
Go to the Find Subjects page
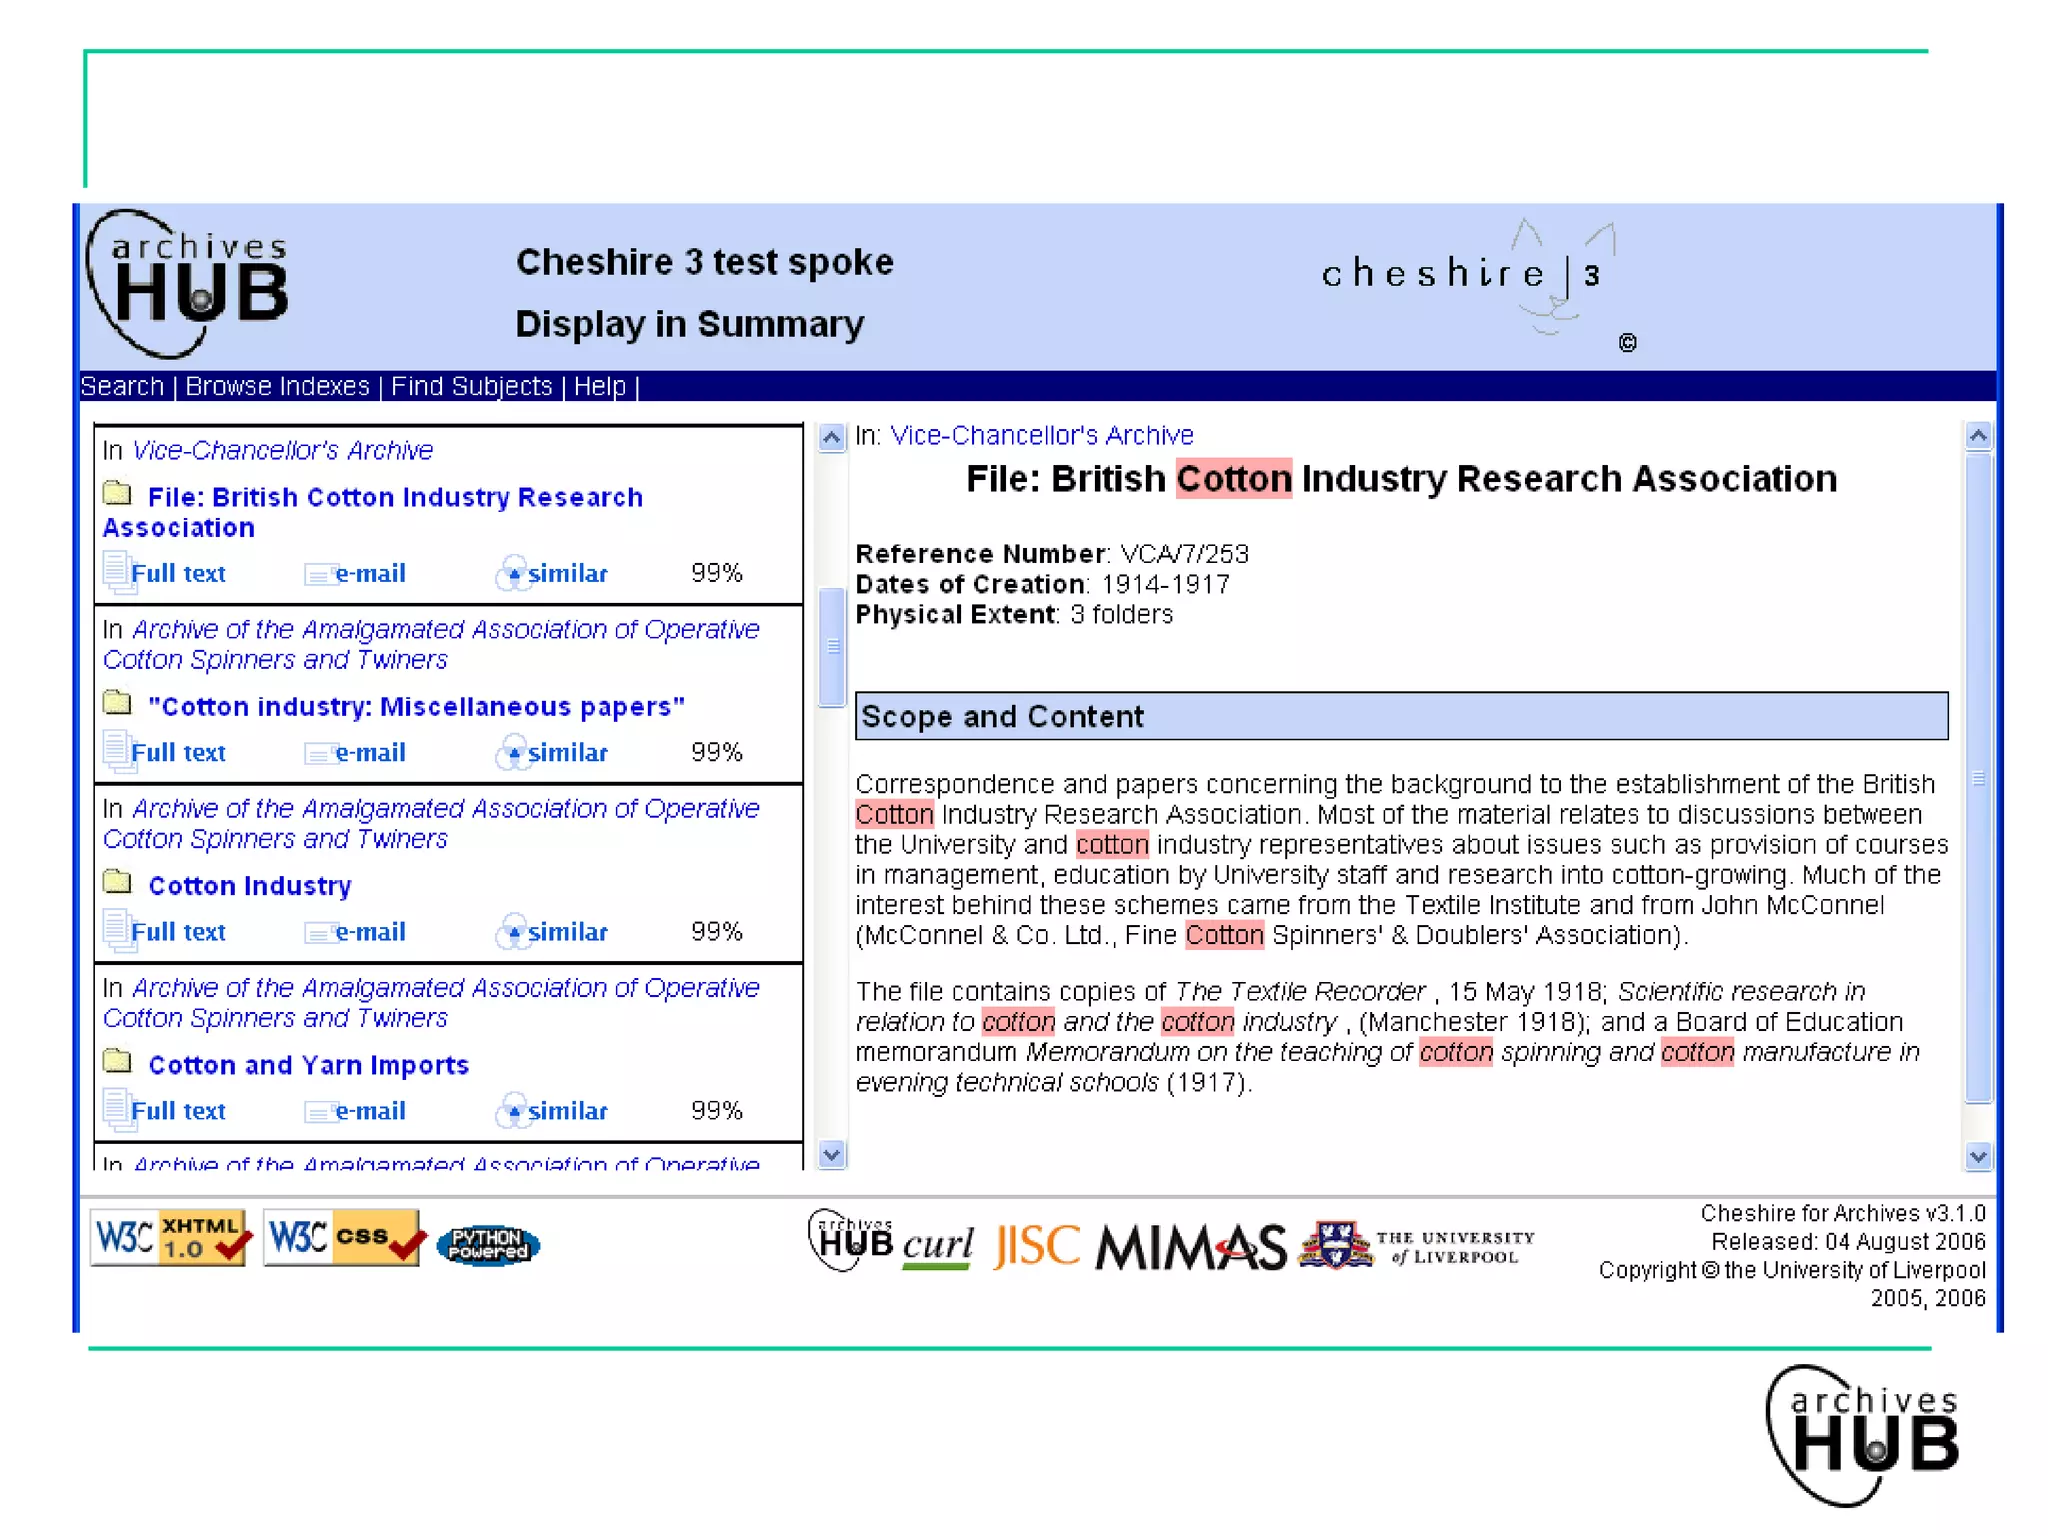[x=471, y=386]
